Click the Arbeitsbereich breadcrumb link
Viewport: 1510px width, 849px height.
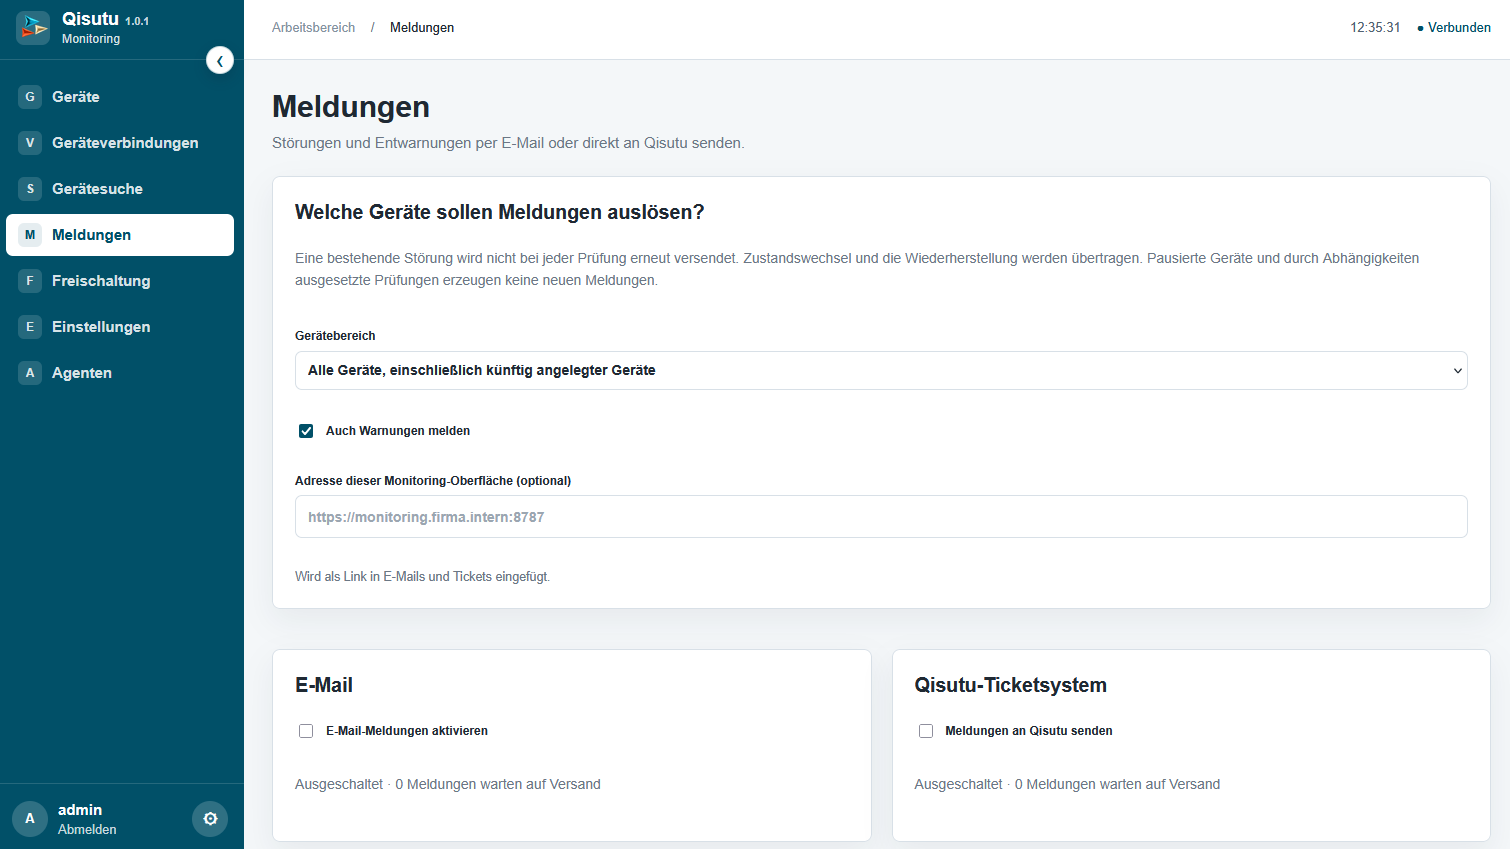(x=313, y=28)
